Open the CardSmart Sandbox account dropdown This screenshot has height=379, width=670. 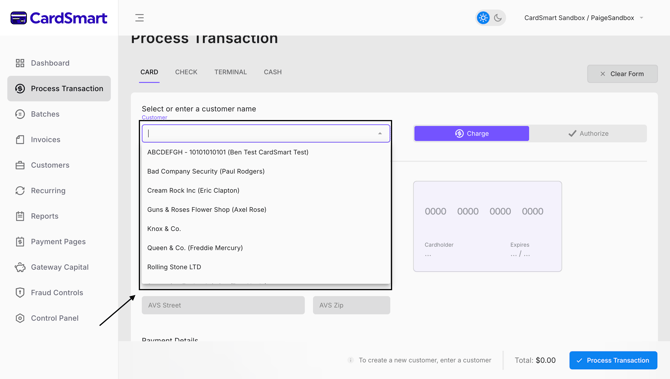pos(584,18)
